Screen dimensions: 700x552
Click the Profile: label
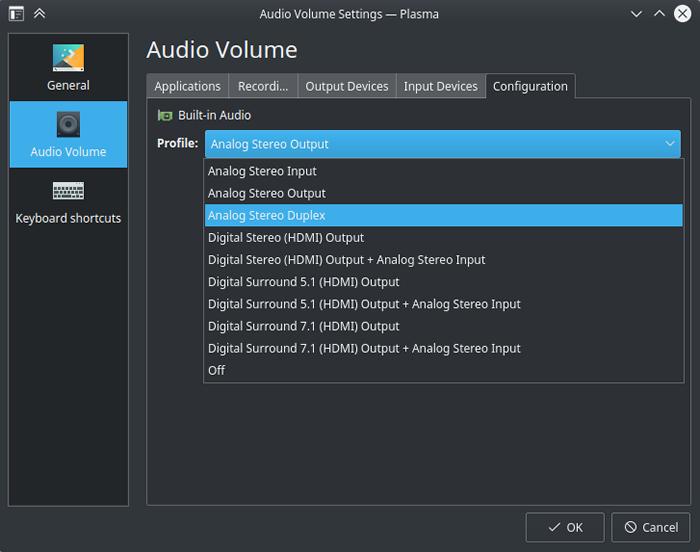[x=177, y=143]
